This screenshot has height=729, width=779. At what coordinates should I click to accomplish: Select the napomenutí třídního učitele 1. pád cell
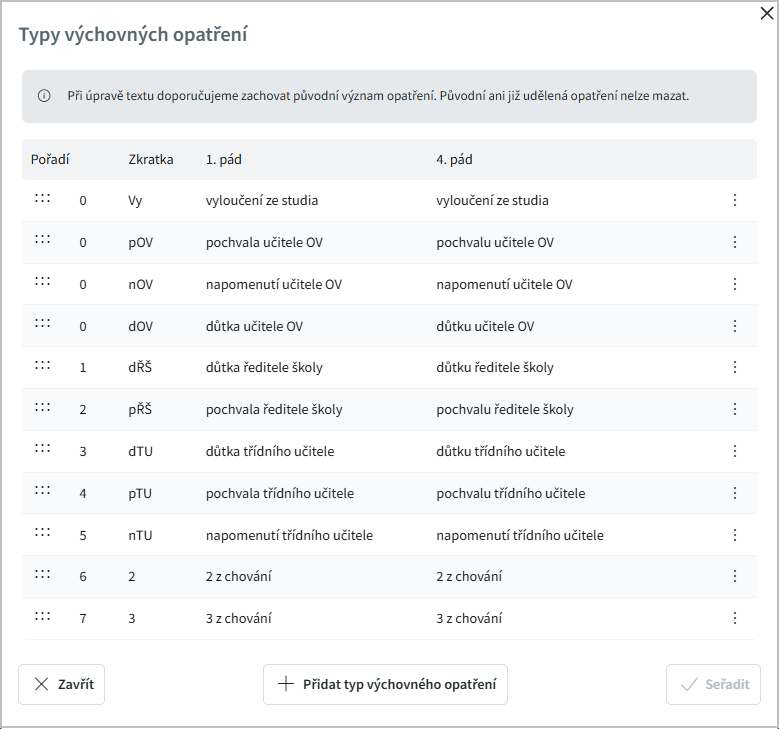pos(289,535)
